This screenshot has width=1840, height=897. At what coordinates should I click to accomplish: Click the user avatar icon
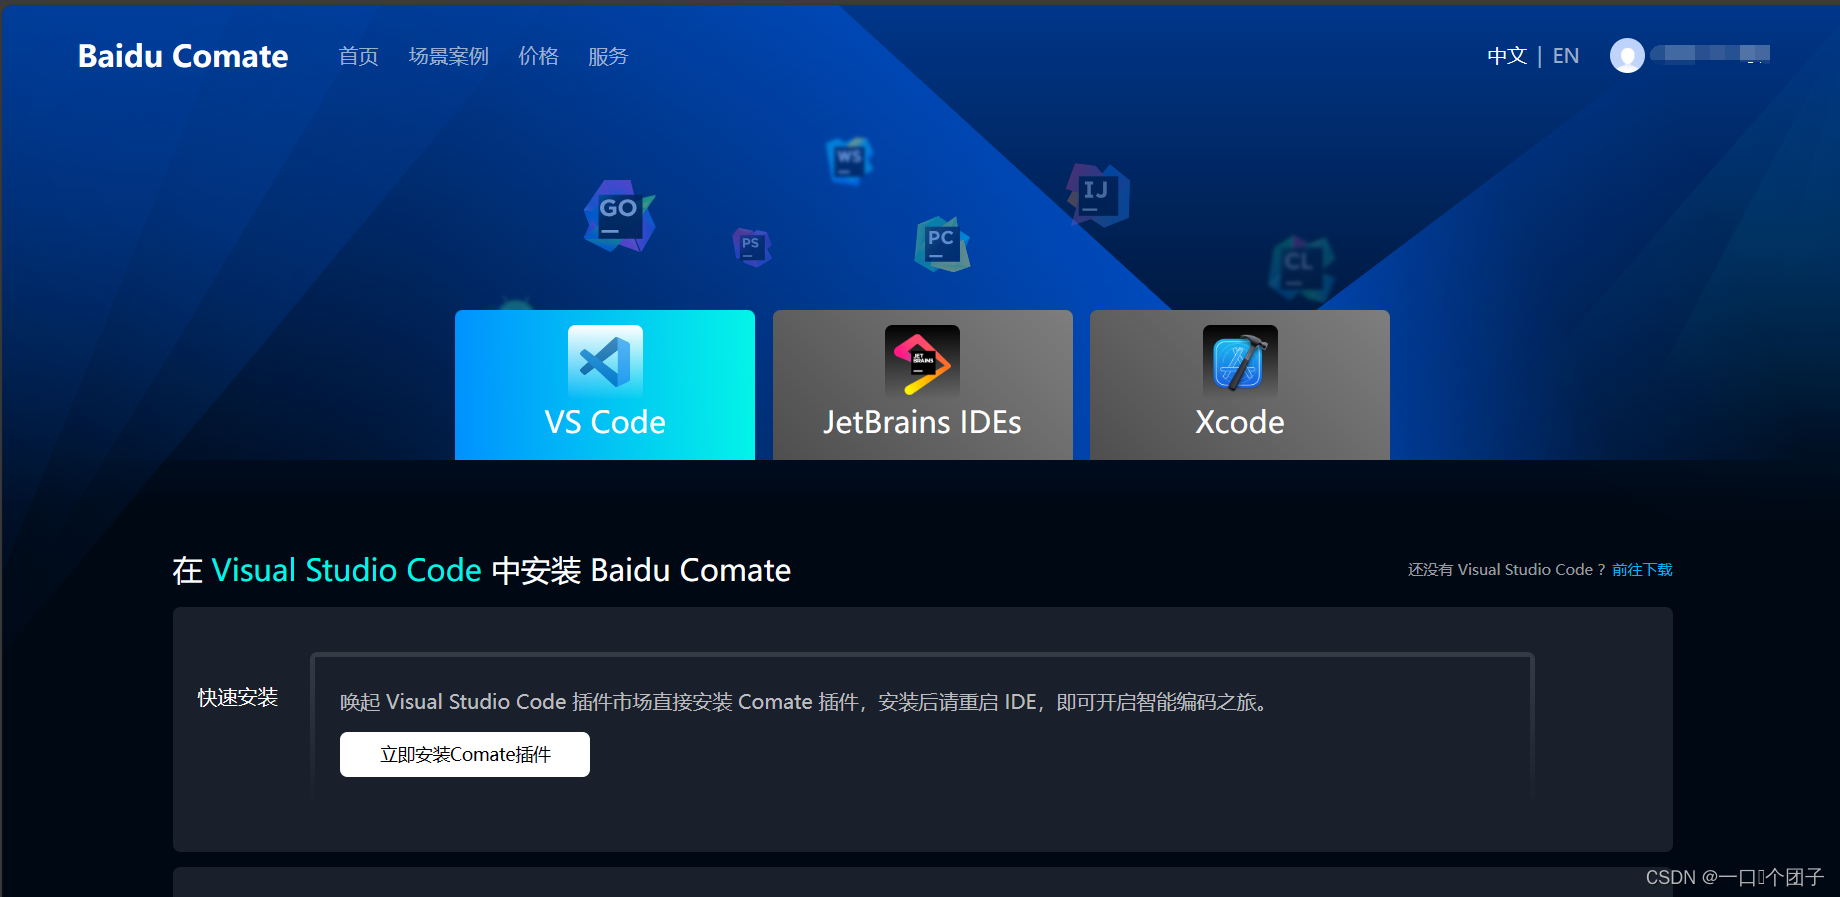1627,55
